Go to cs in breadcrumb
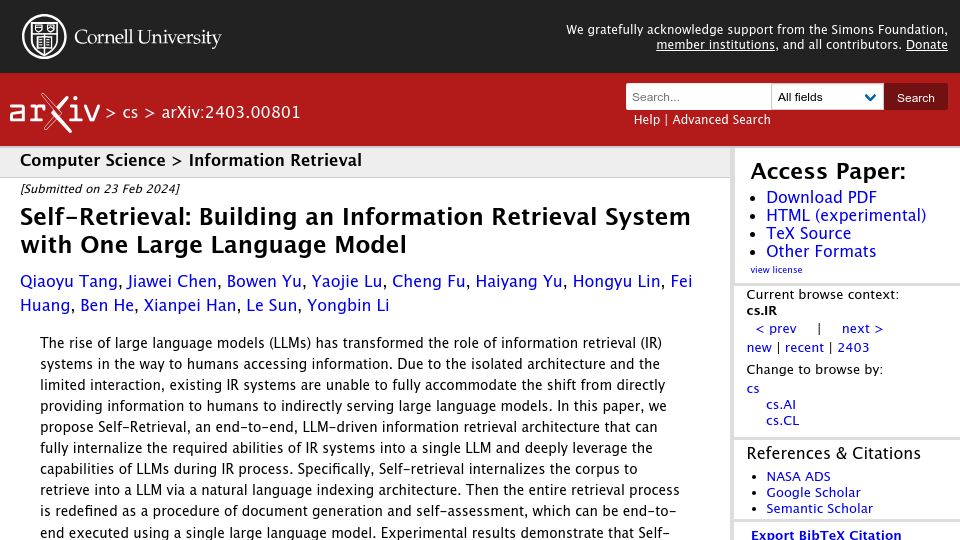Screen dimensions: 960x540 click(130, 113)
